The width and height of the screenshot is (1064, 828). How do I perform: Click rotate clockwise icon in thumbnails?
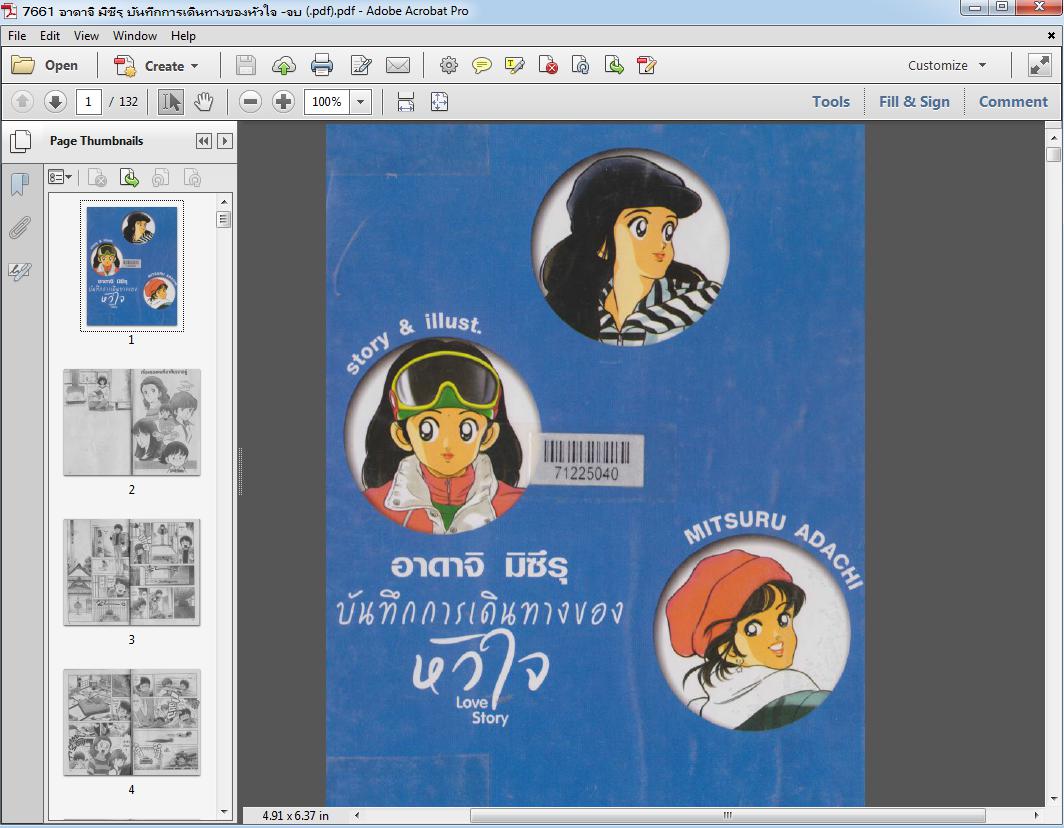tap(193, 178)
